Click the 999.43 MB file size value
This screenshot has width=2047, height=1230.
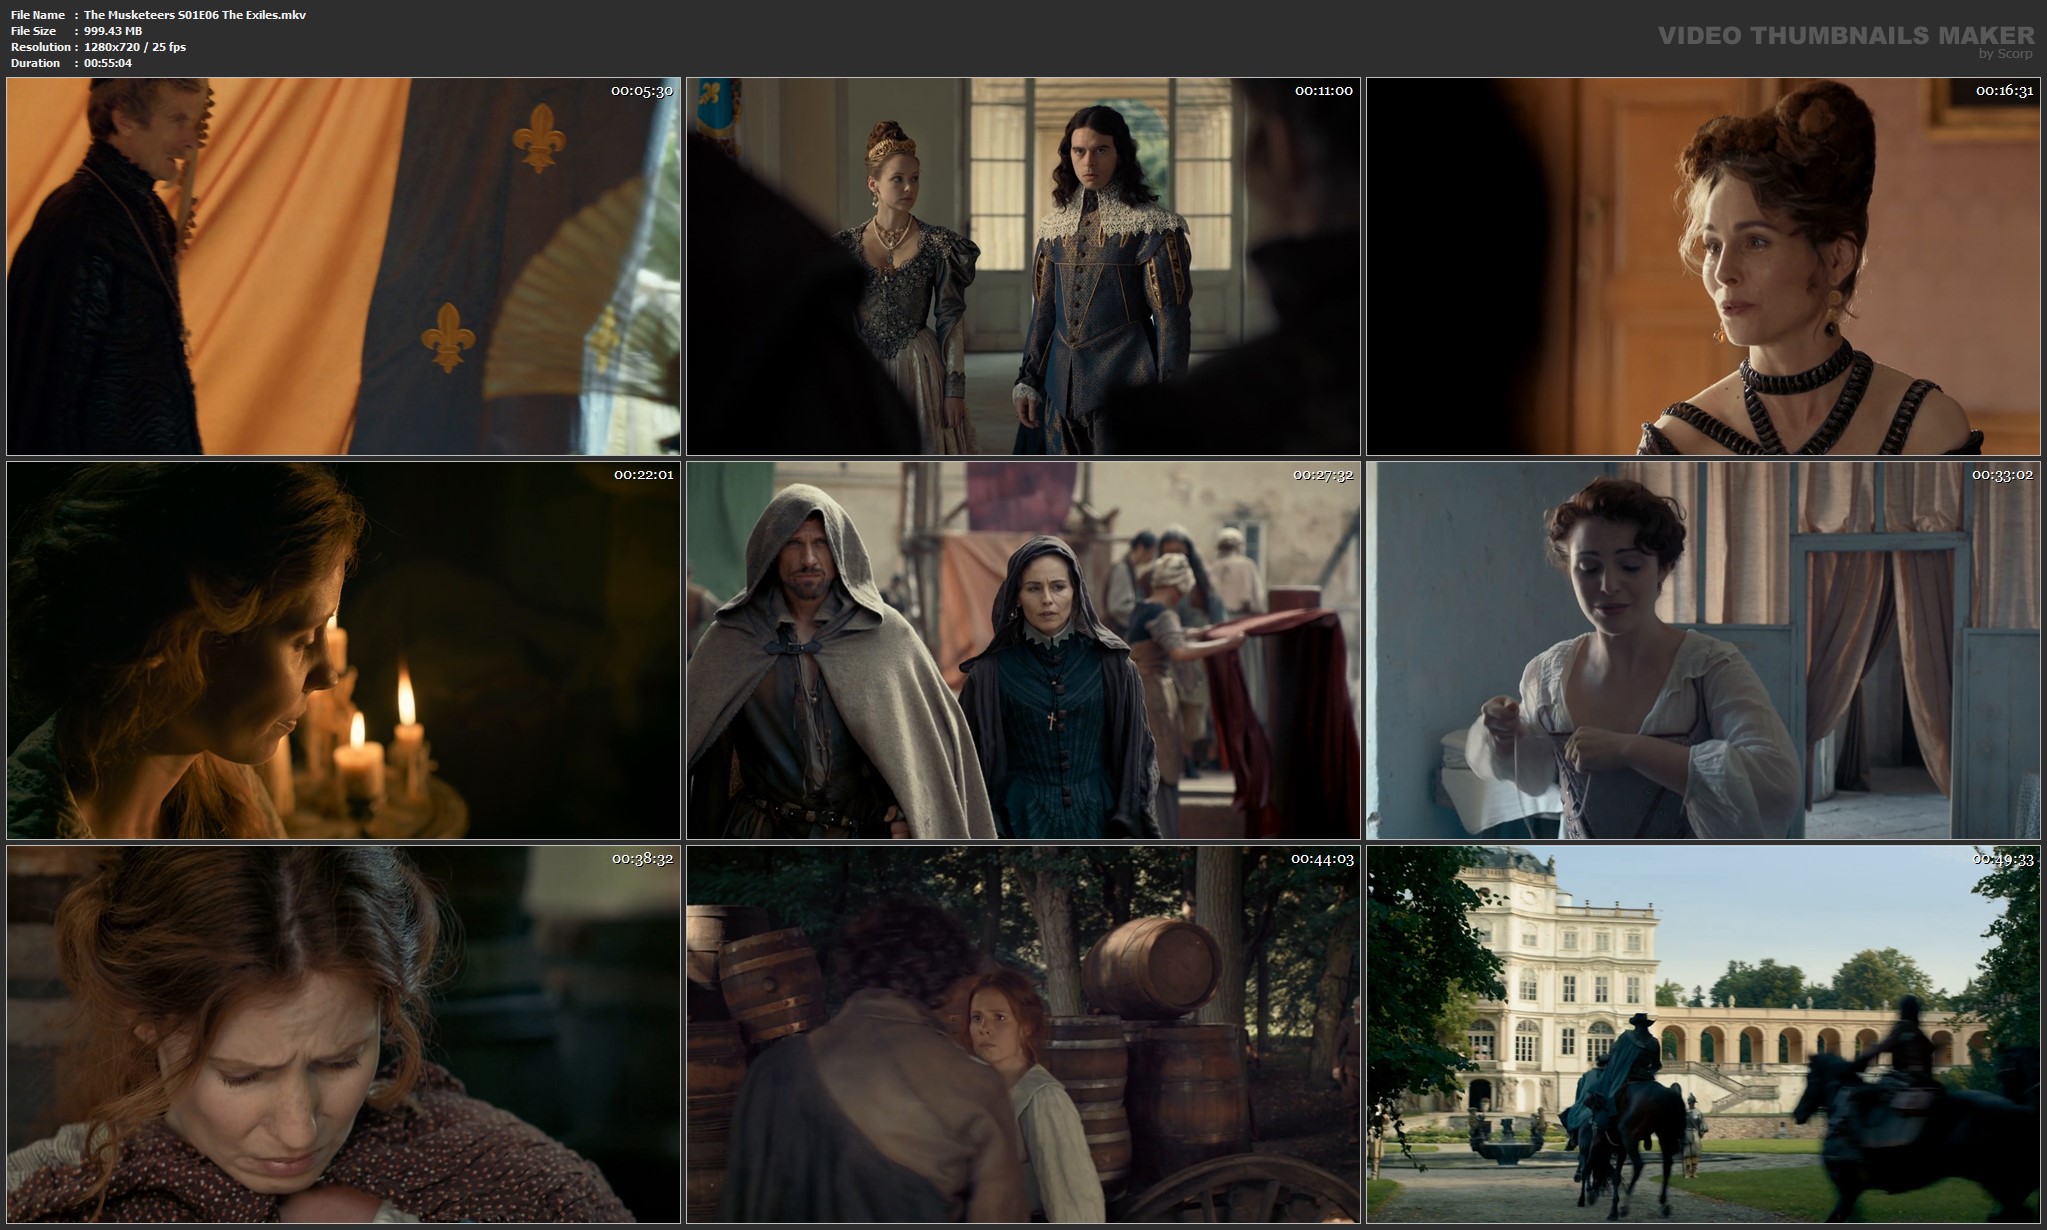pyautogui.click(x=113, y=31)
